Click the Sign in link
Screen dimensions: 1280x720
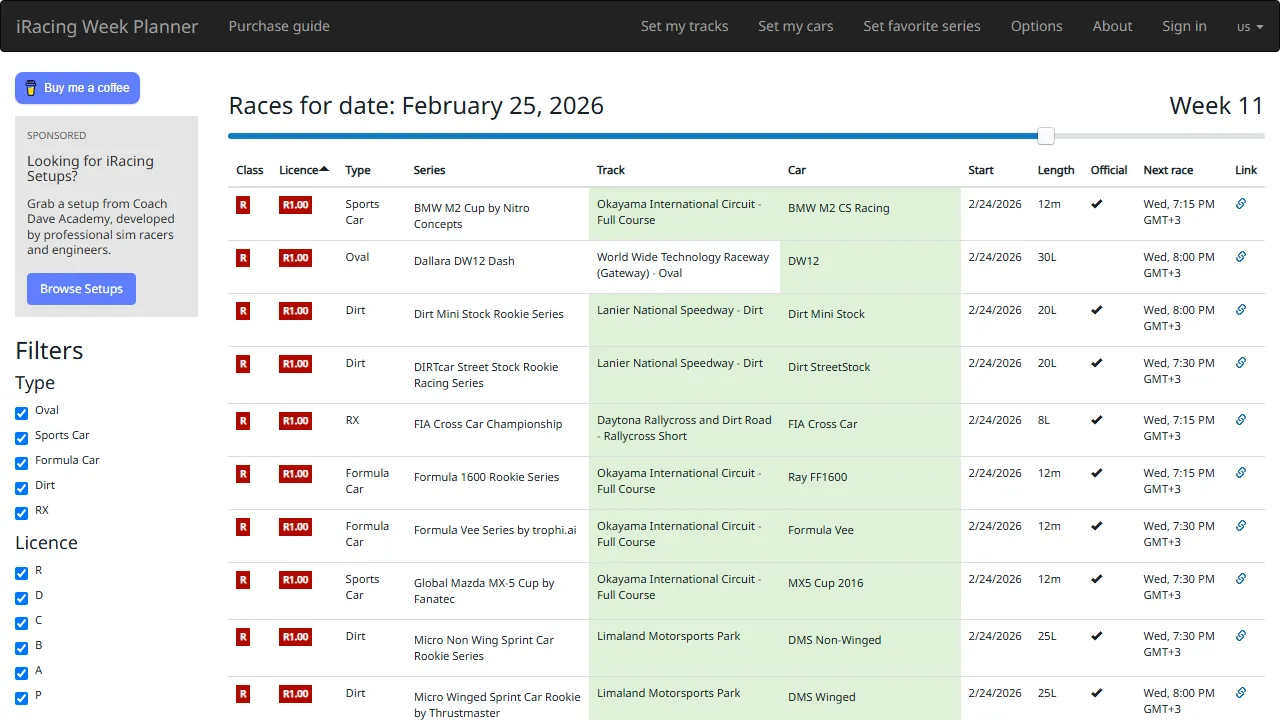pos(1184,26)
